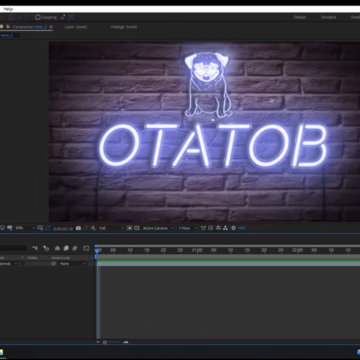Open the 50% magnification dropdown
Screen dimensions: 360x360
(x=25, y=228)
